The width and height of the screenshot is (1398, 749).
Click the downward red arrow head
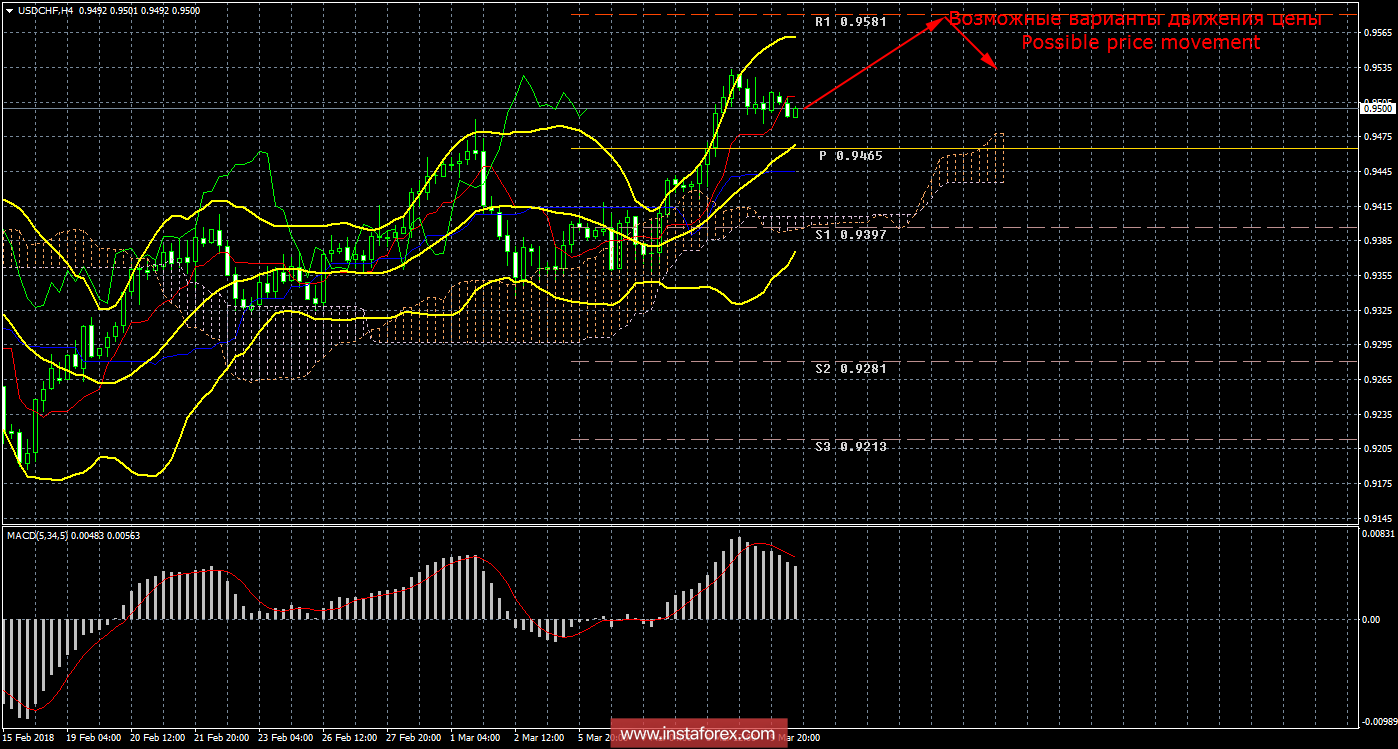pyautogui.click(x=992, y=65)
